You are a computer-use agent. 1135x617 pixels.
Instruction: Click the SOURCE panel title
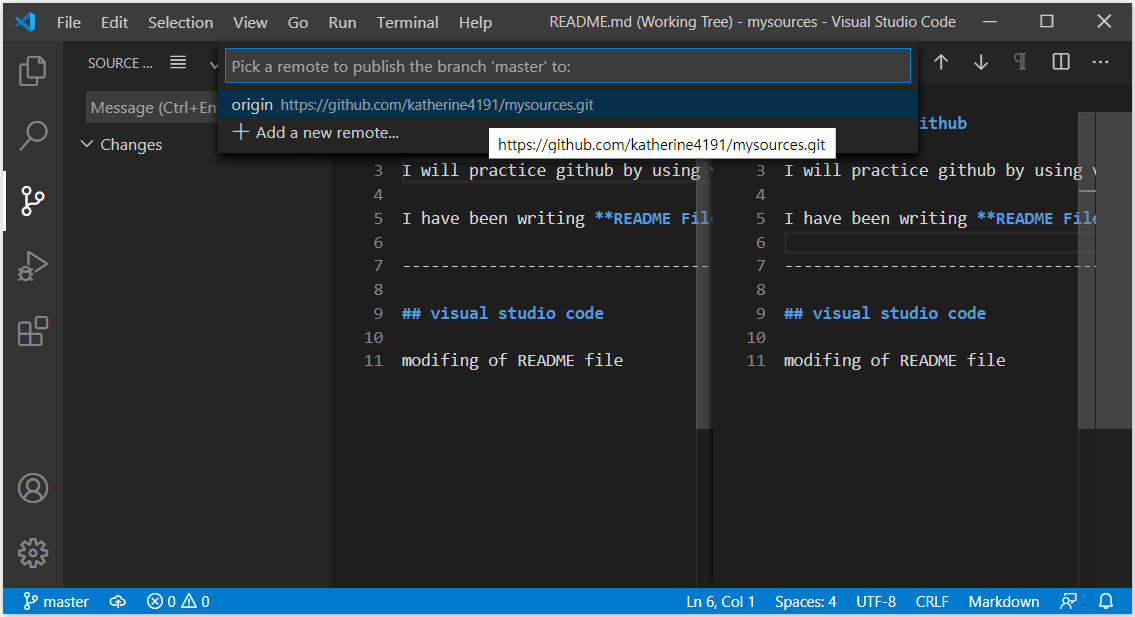pos(120,63)
